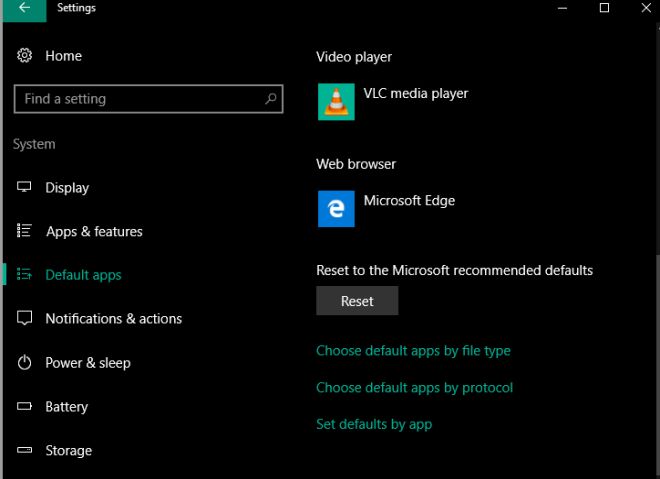This screenshot has height=479, width=660.
Task: Change web browser from Microsoft Edge
Action: [x=386, y=209]
